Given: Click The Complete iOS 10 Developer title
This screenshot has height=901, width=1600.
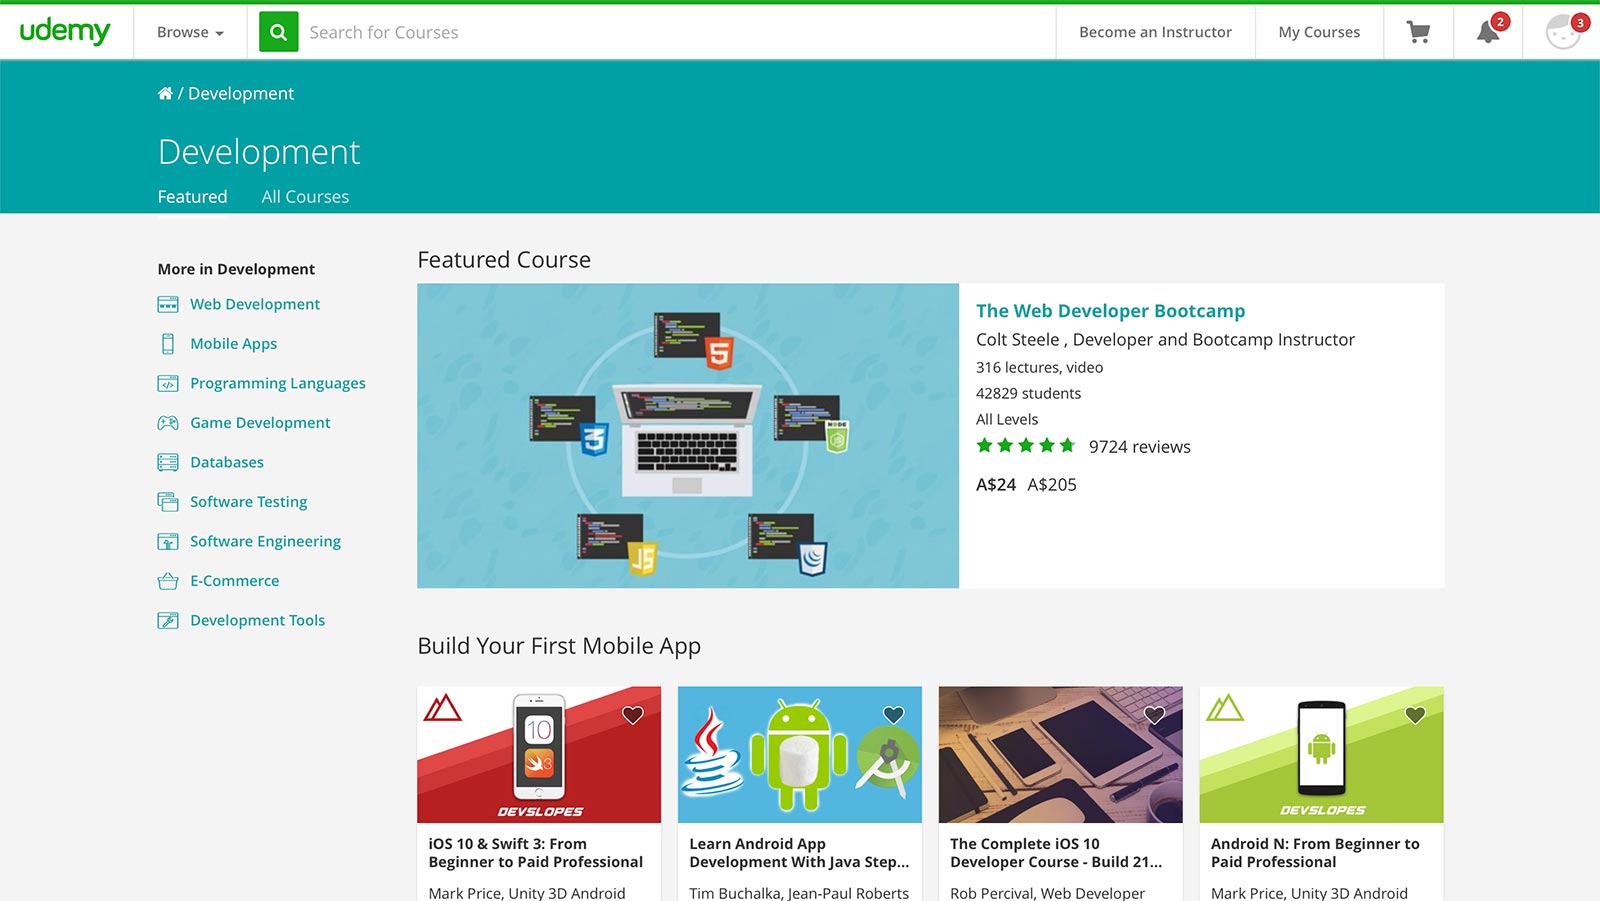Looking at the screenshot, I should click(1056, 853).
